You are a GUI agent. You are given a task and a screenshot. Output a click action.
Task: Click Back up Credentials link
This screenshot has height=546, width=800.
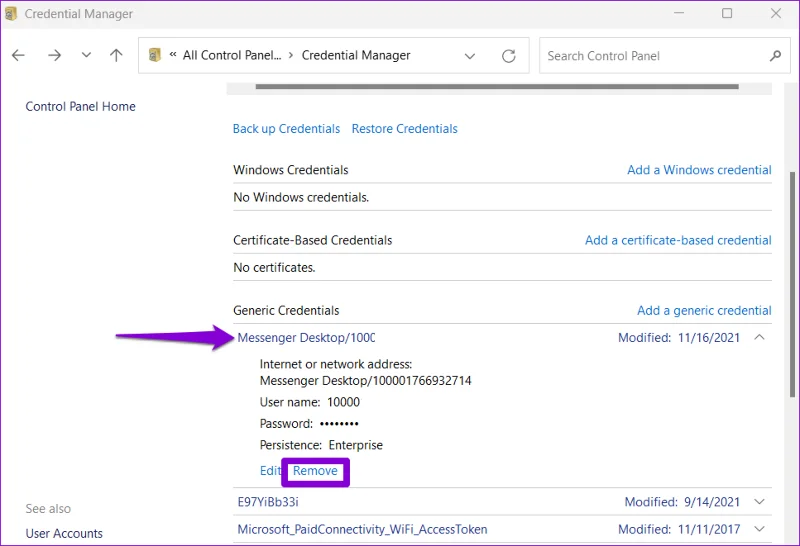pyautogui.click(x=286, y=129)
